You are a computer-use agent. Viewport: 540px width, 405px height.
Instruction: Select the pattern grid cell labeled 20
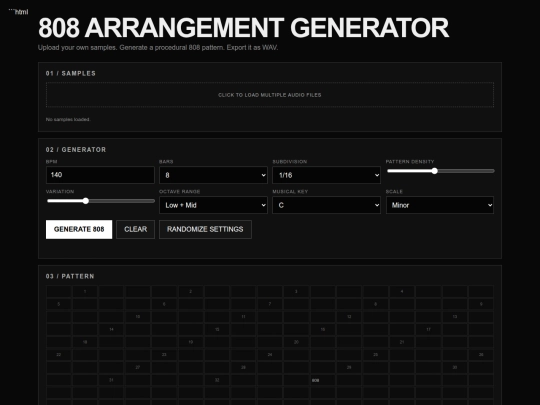point(296,342)
